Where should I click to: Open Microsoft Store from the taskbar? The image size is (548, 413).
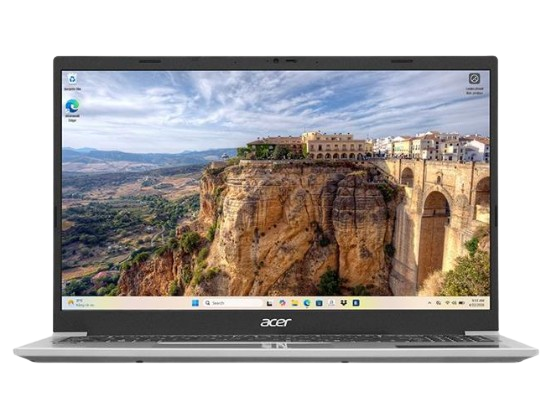point(319,303)
